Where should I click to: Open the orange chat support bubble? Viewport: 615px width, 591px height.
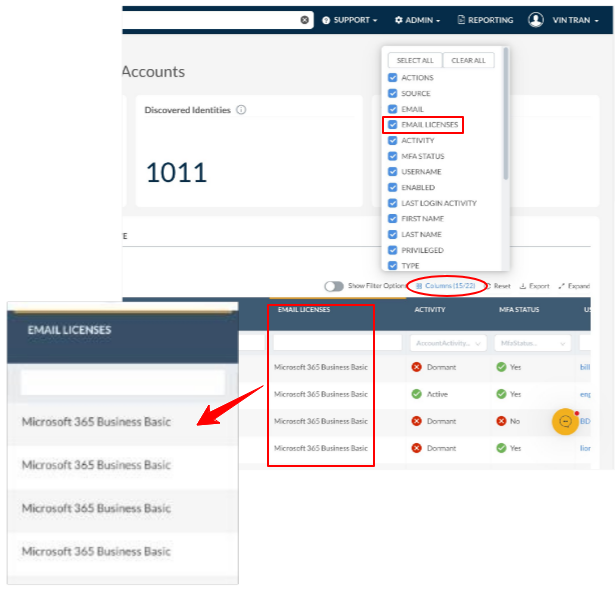click(x=565, y=422)
